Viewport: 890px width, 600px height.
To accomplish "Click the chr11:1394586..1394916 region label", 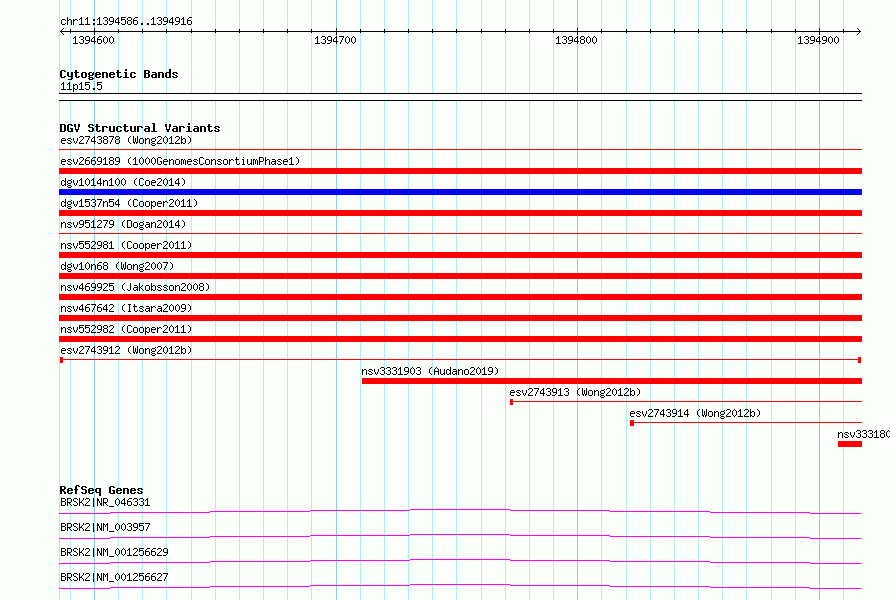I will 126,22.
